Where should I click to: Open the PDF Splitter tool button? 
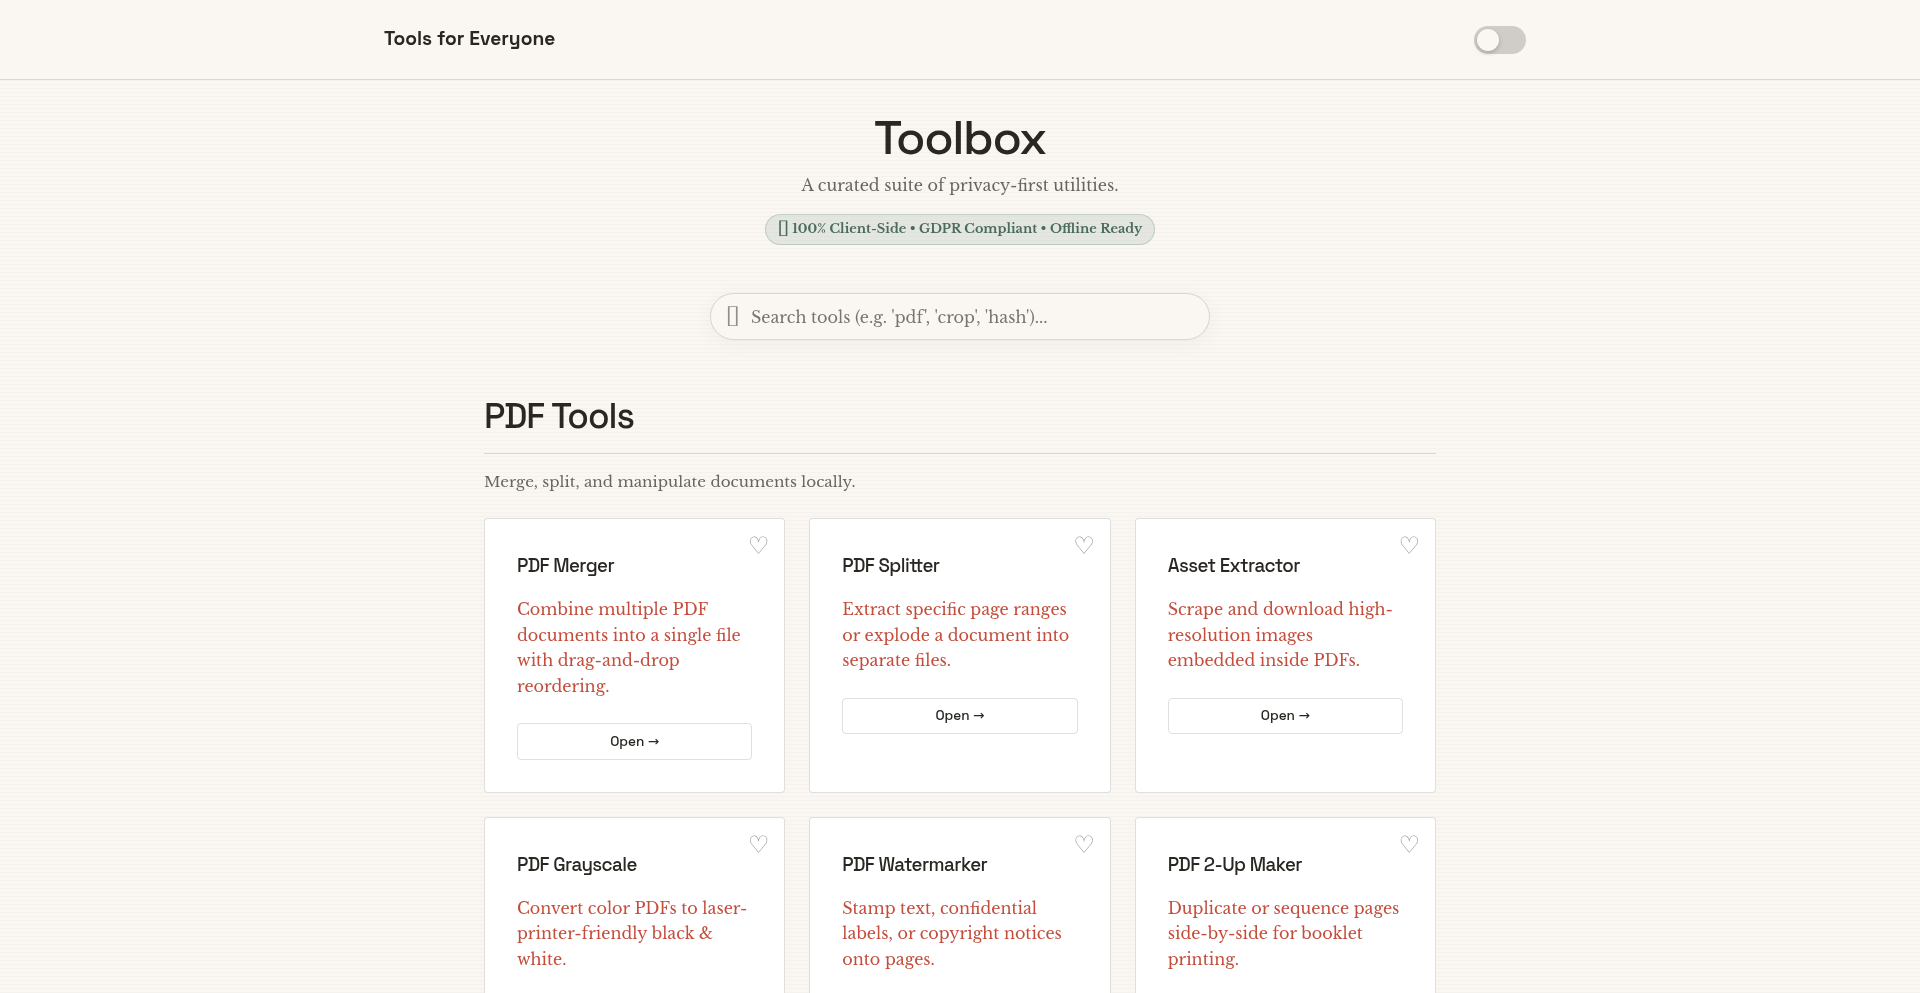(959, 716)
